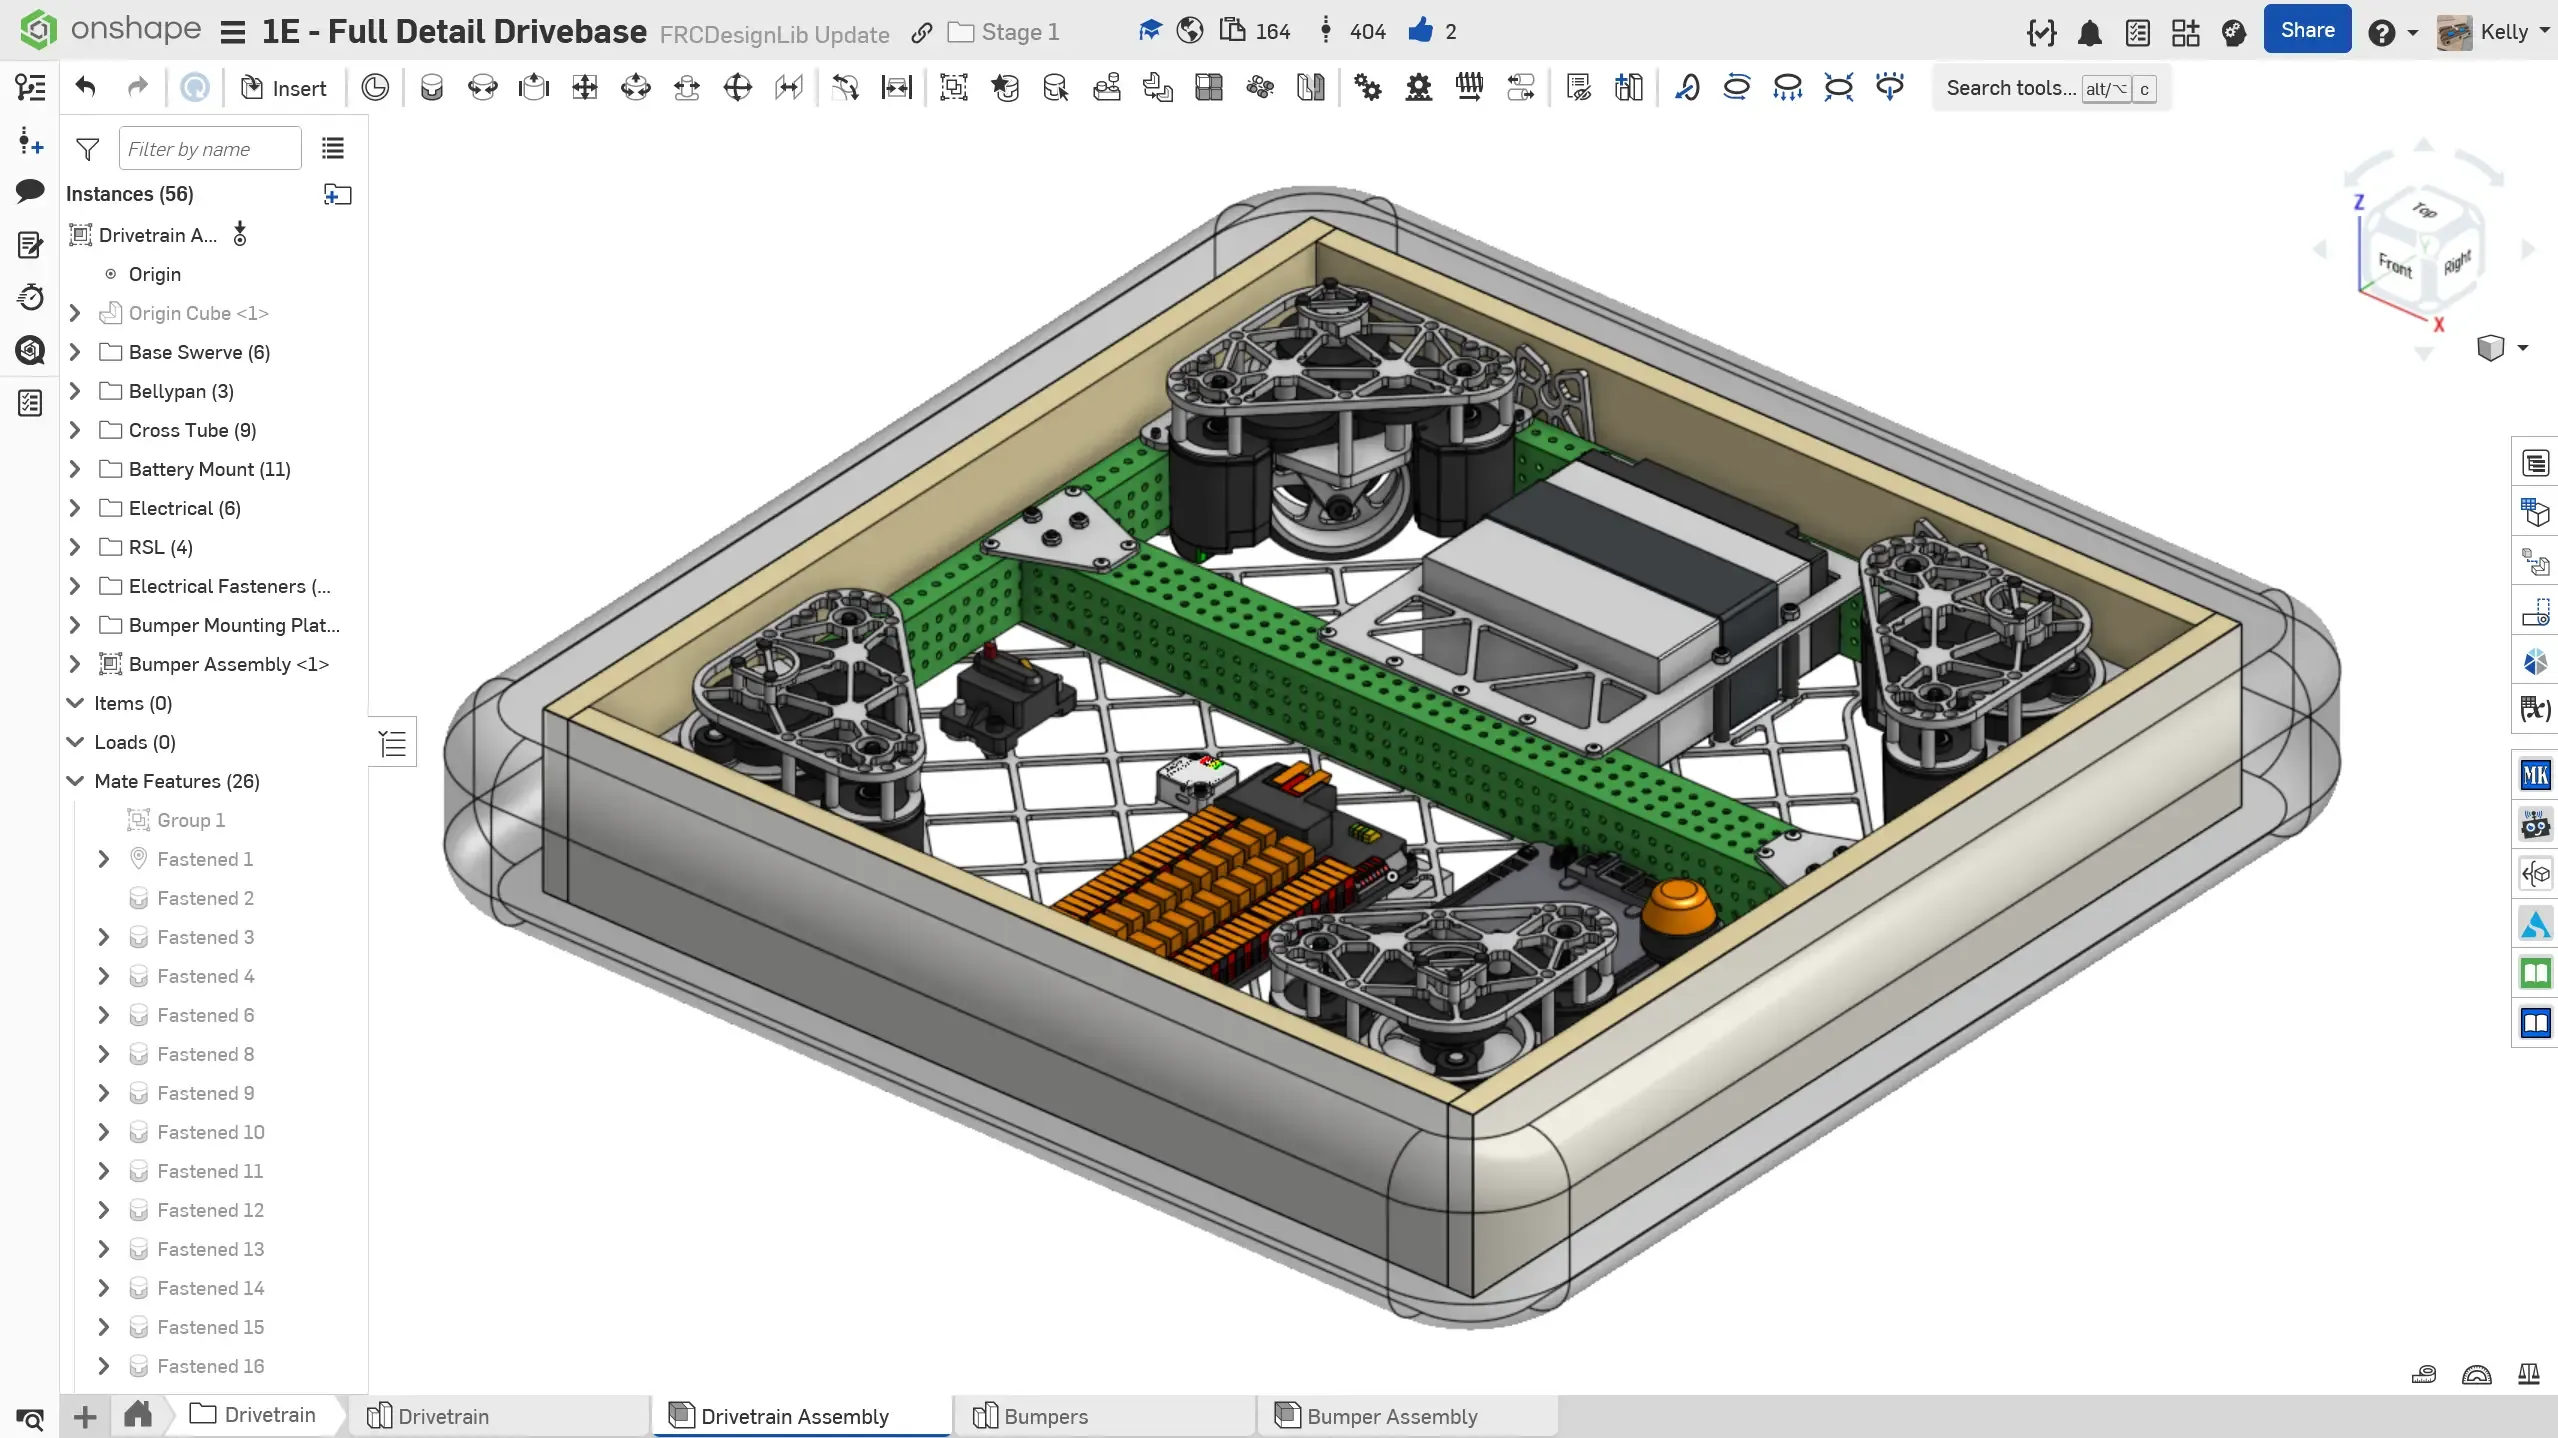Toggle the feature list panel flyout
The image size is (2558, 1438).
coord(393,743)
